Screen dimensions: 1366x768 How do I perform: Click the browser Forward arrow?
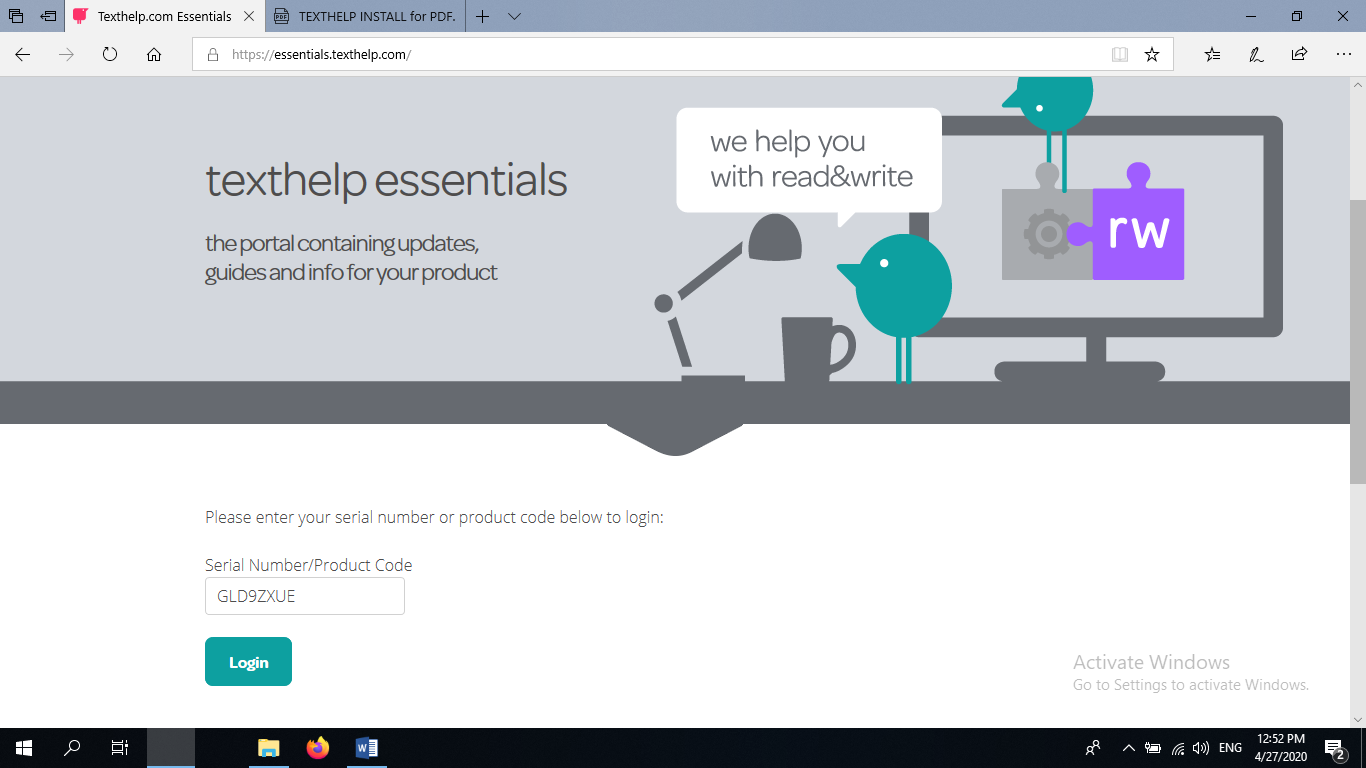[67, 55]
